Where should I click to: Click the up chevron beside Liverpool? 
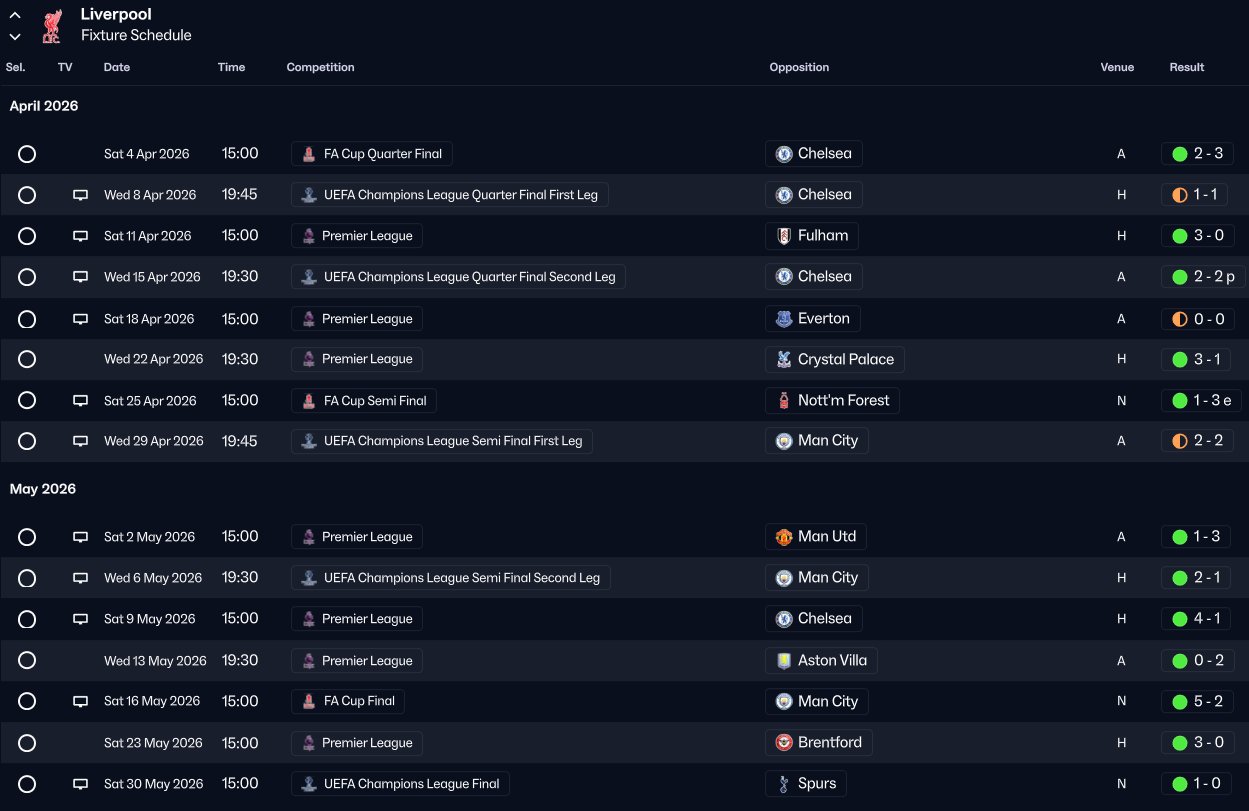point(15,16)
